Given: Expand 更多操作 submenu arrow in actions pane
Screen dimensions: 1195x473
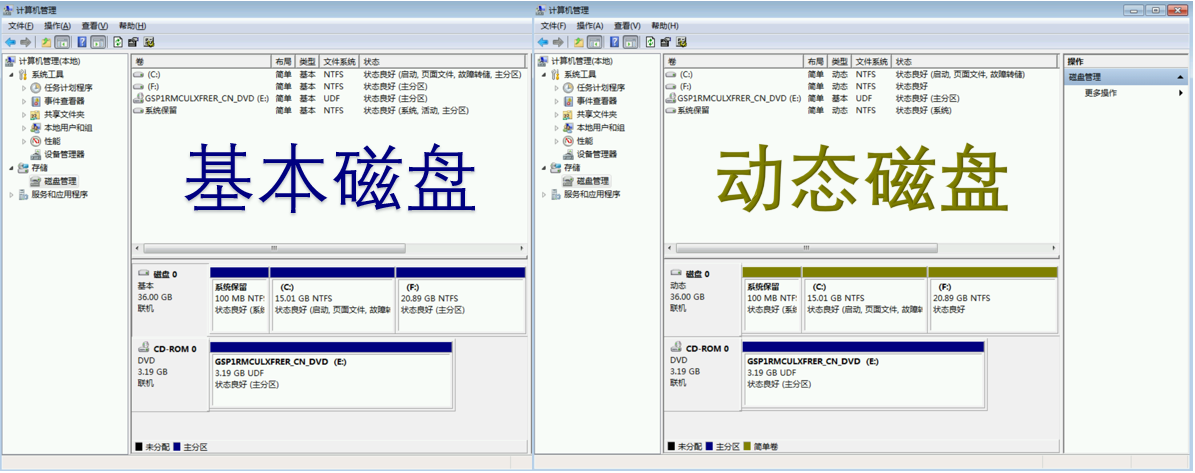Looking at the screenshot, I should tap(1182, 93).
